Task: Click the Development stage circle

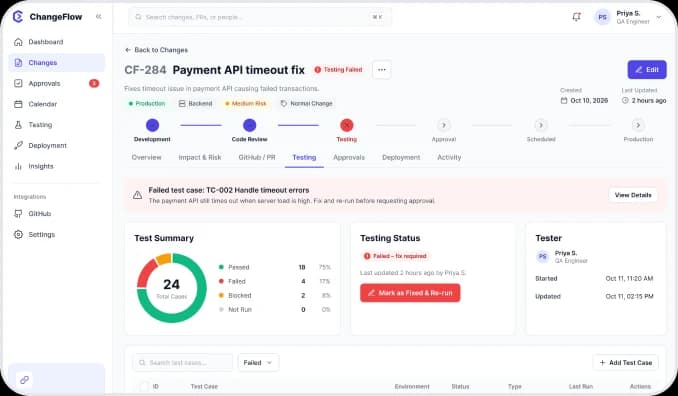Action: click(x=152, y=125)
